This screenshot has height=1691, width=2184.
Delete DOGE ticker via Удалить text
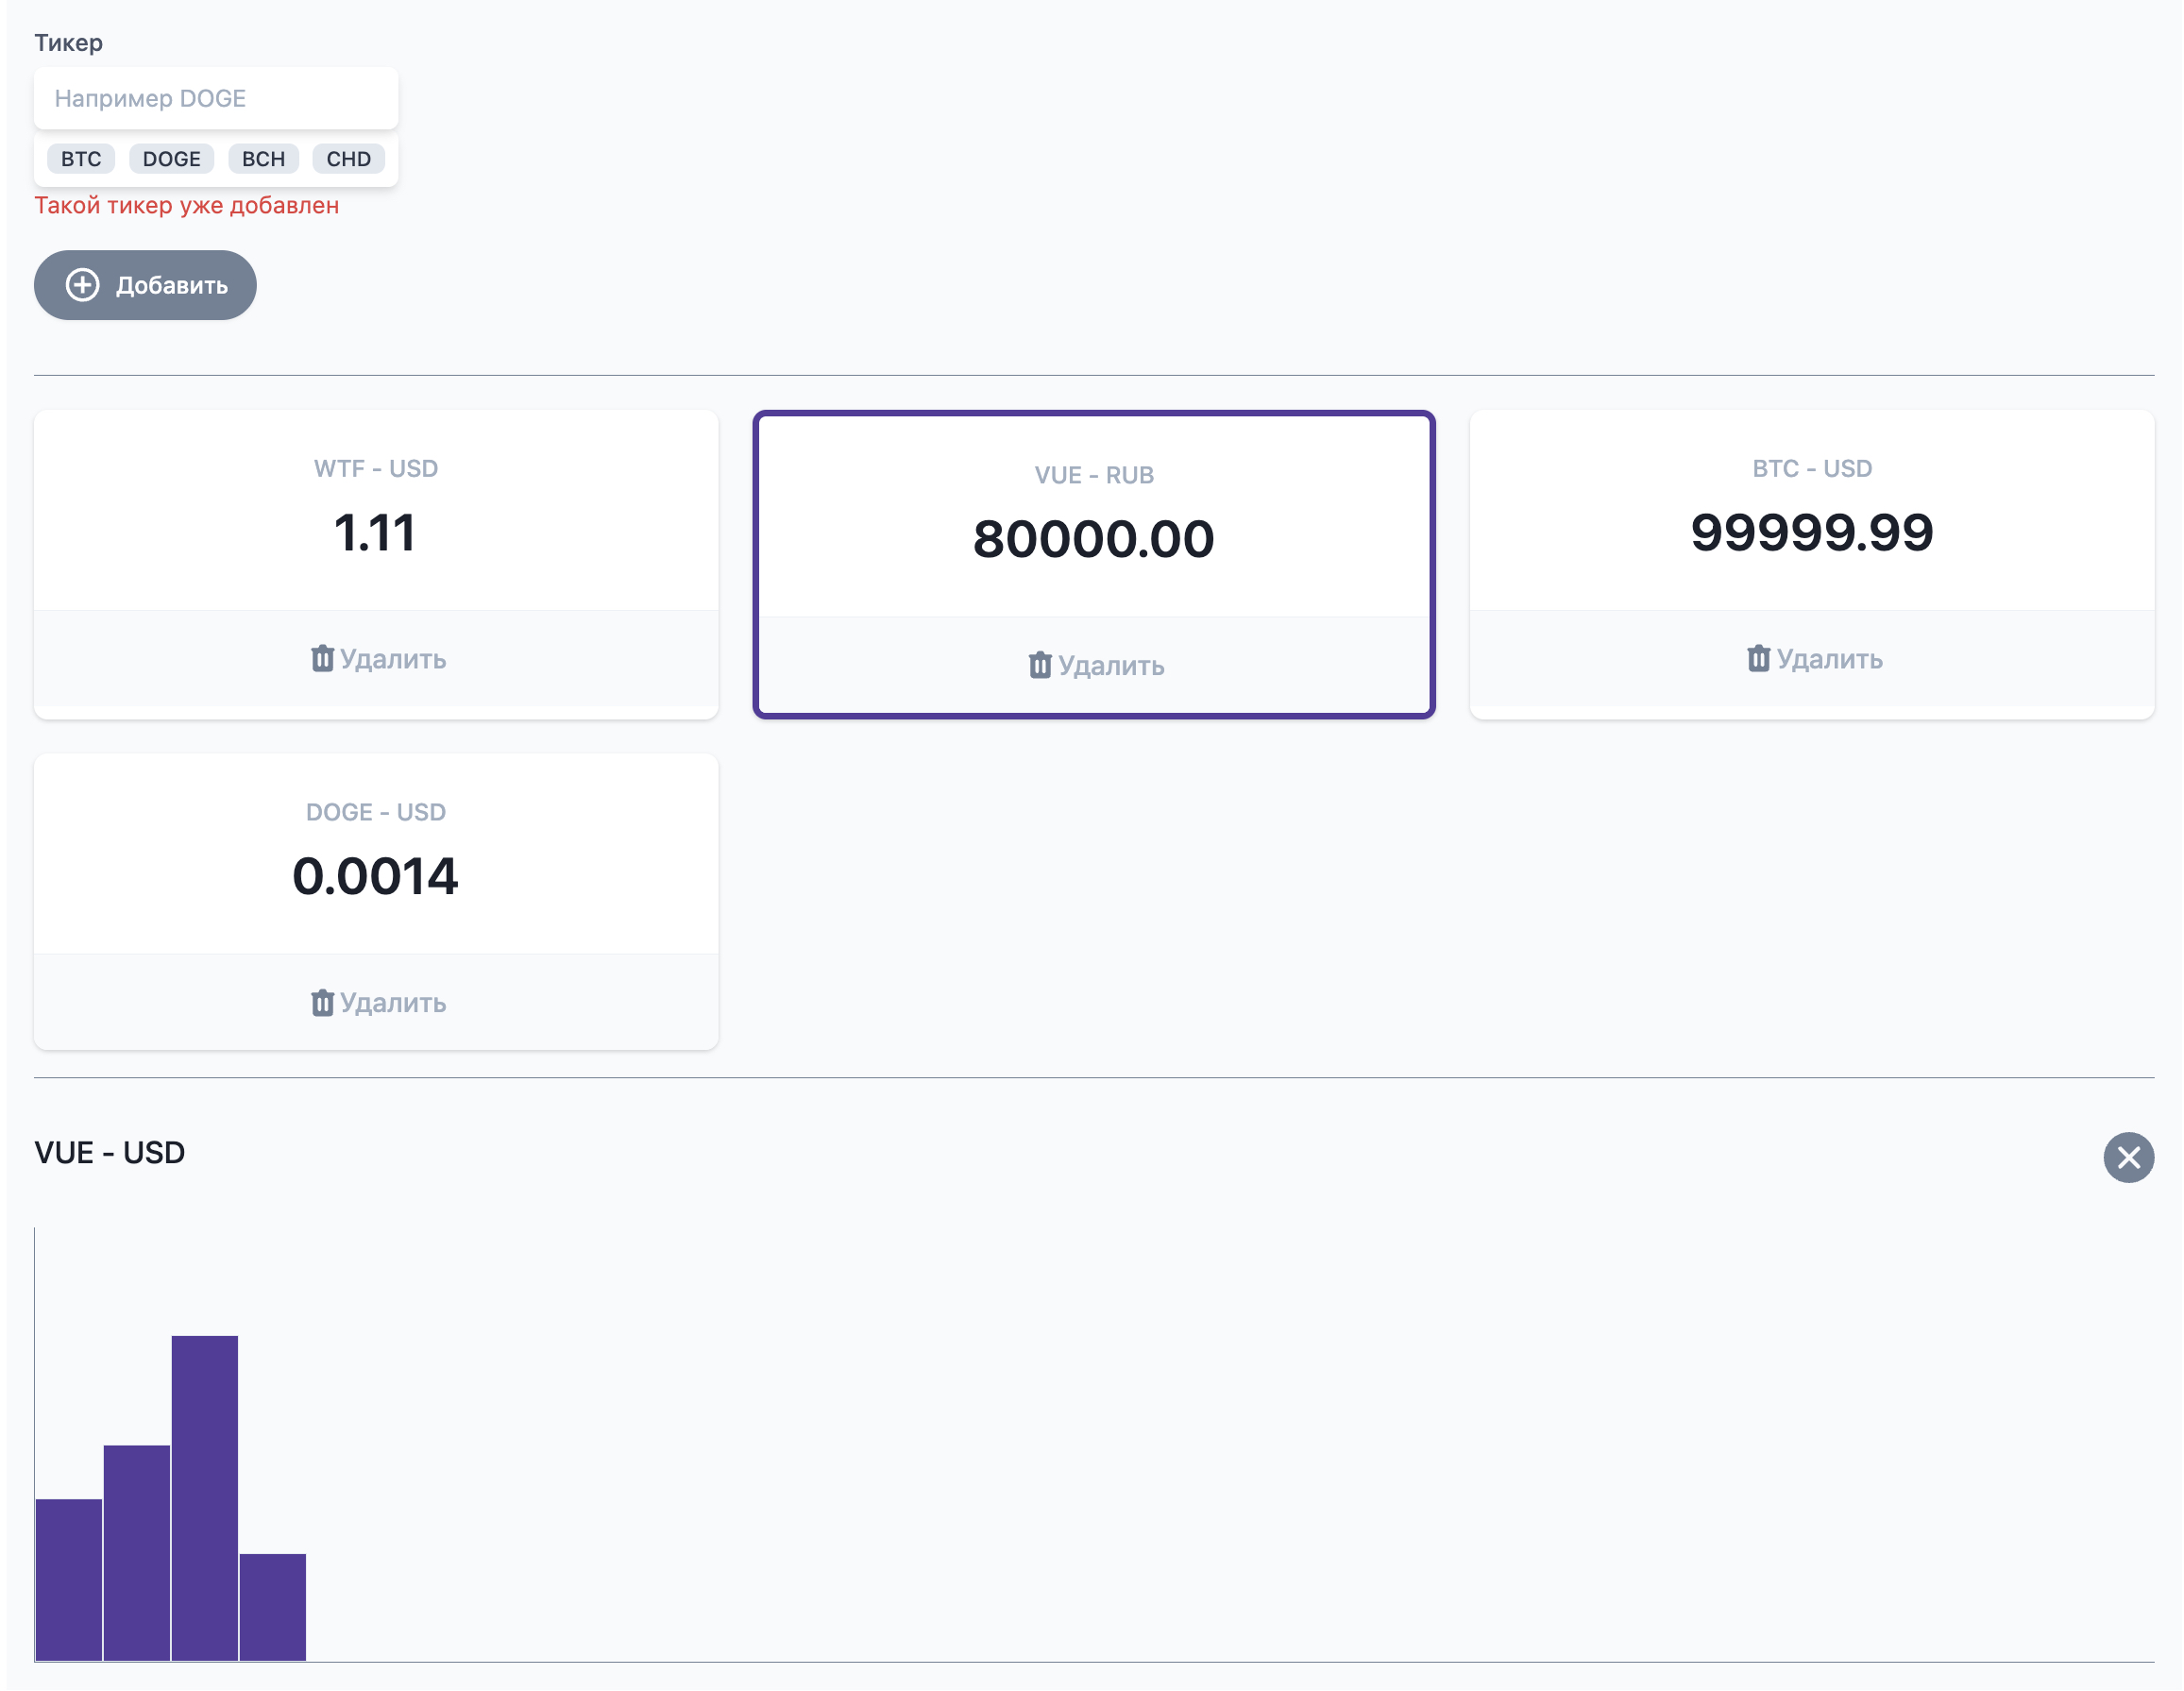[x=393, y=1003]
